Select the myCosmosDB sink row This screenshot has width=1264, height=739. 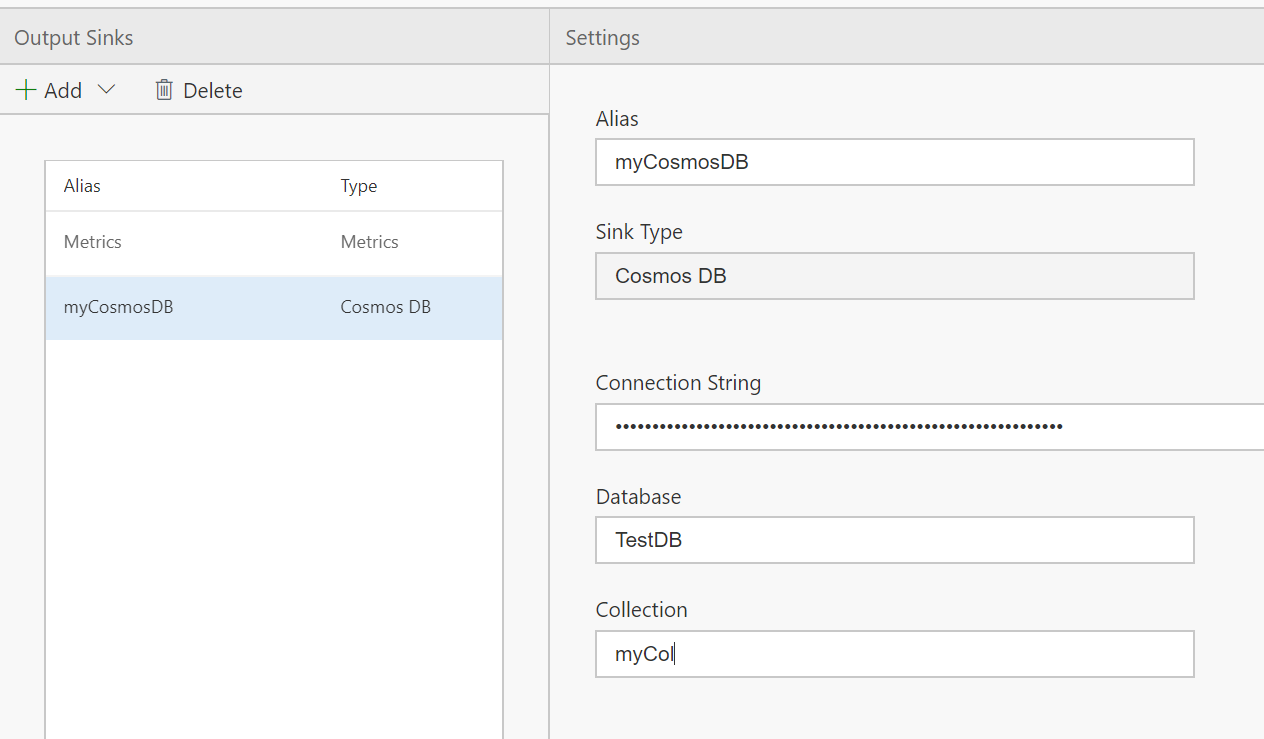(118, 307)
